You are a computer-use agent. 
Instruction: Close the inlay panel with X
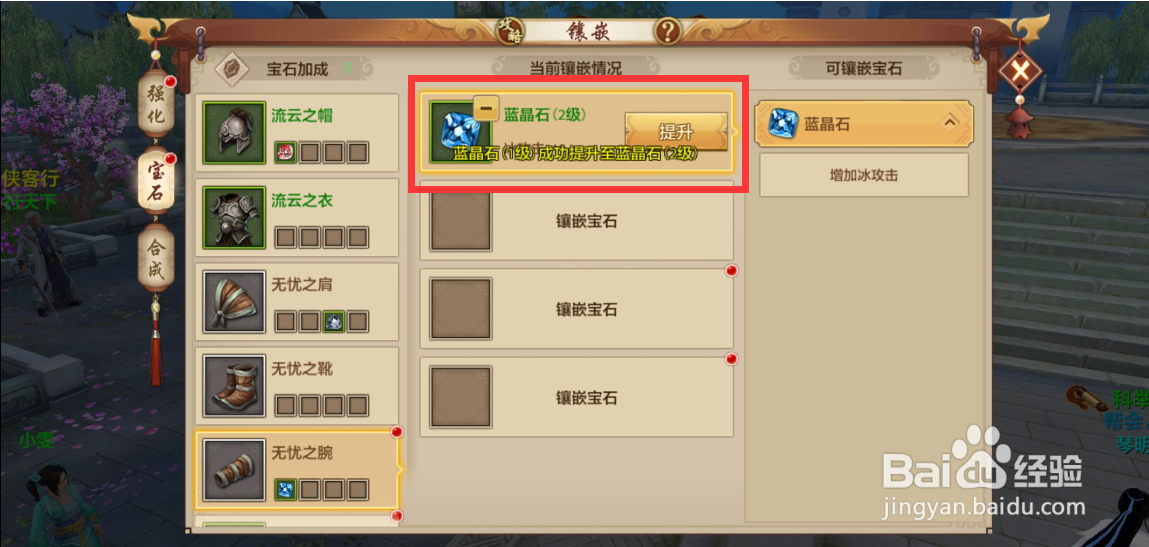1020,72
